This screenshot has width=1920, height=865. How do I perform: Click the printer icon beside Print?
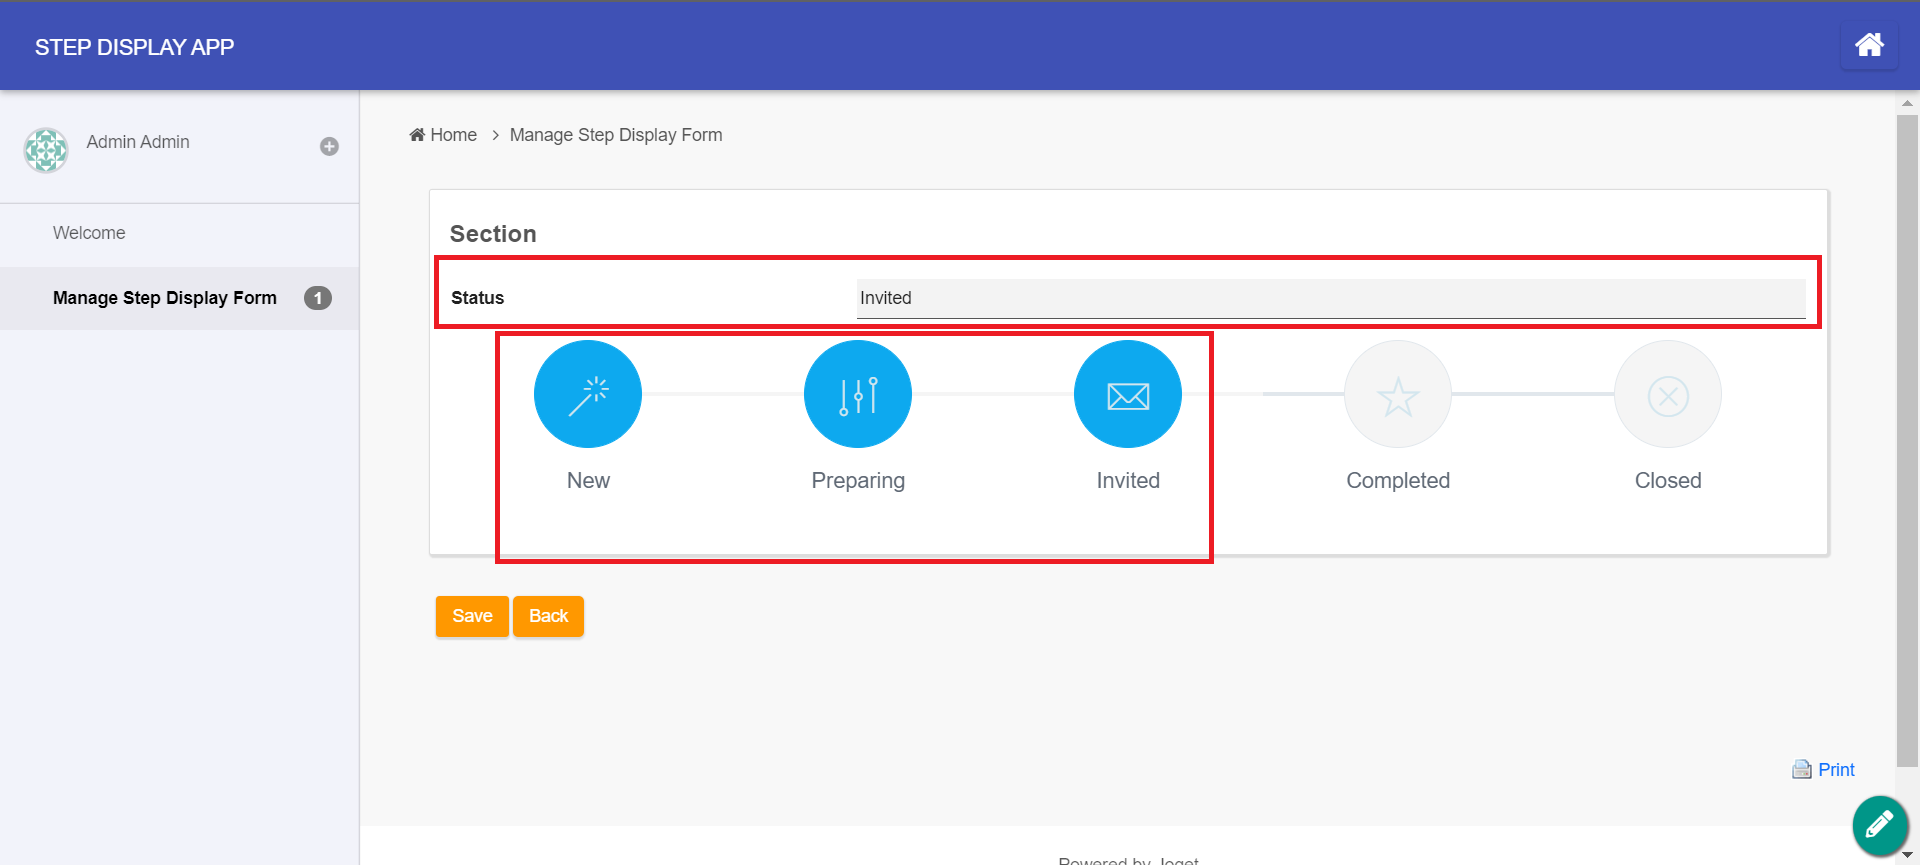coord(1802,769)
